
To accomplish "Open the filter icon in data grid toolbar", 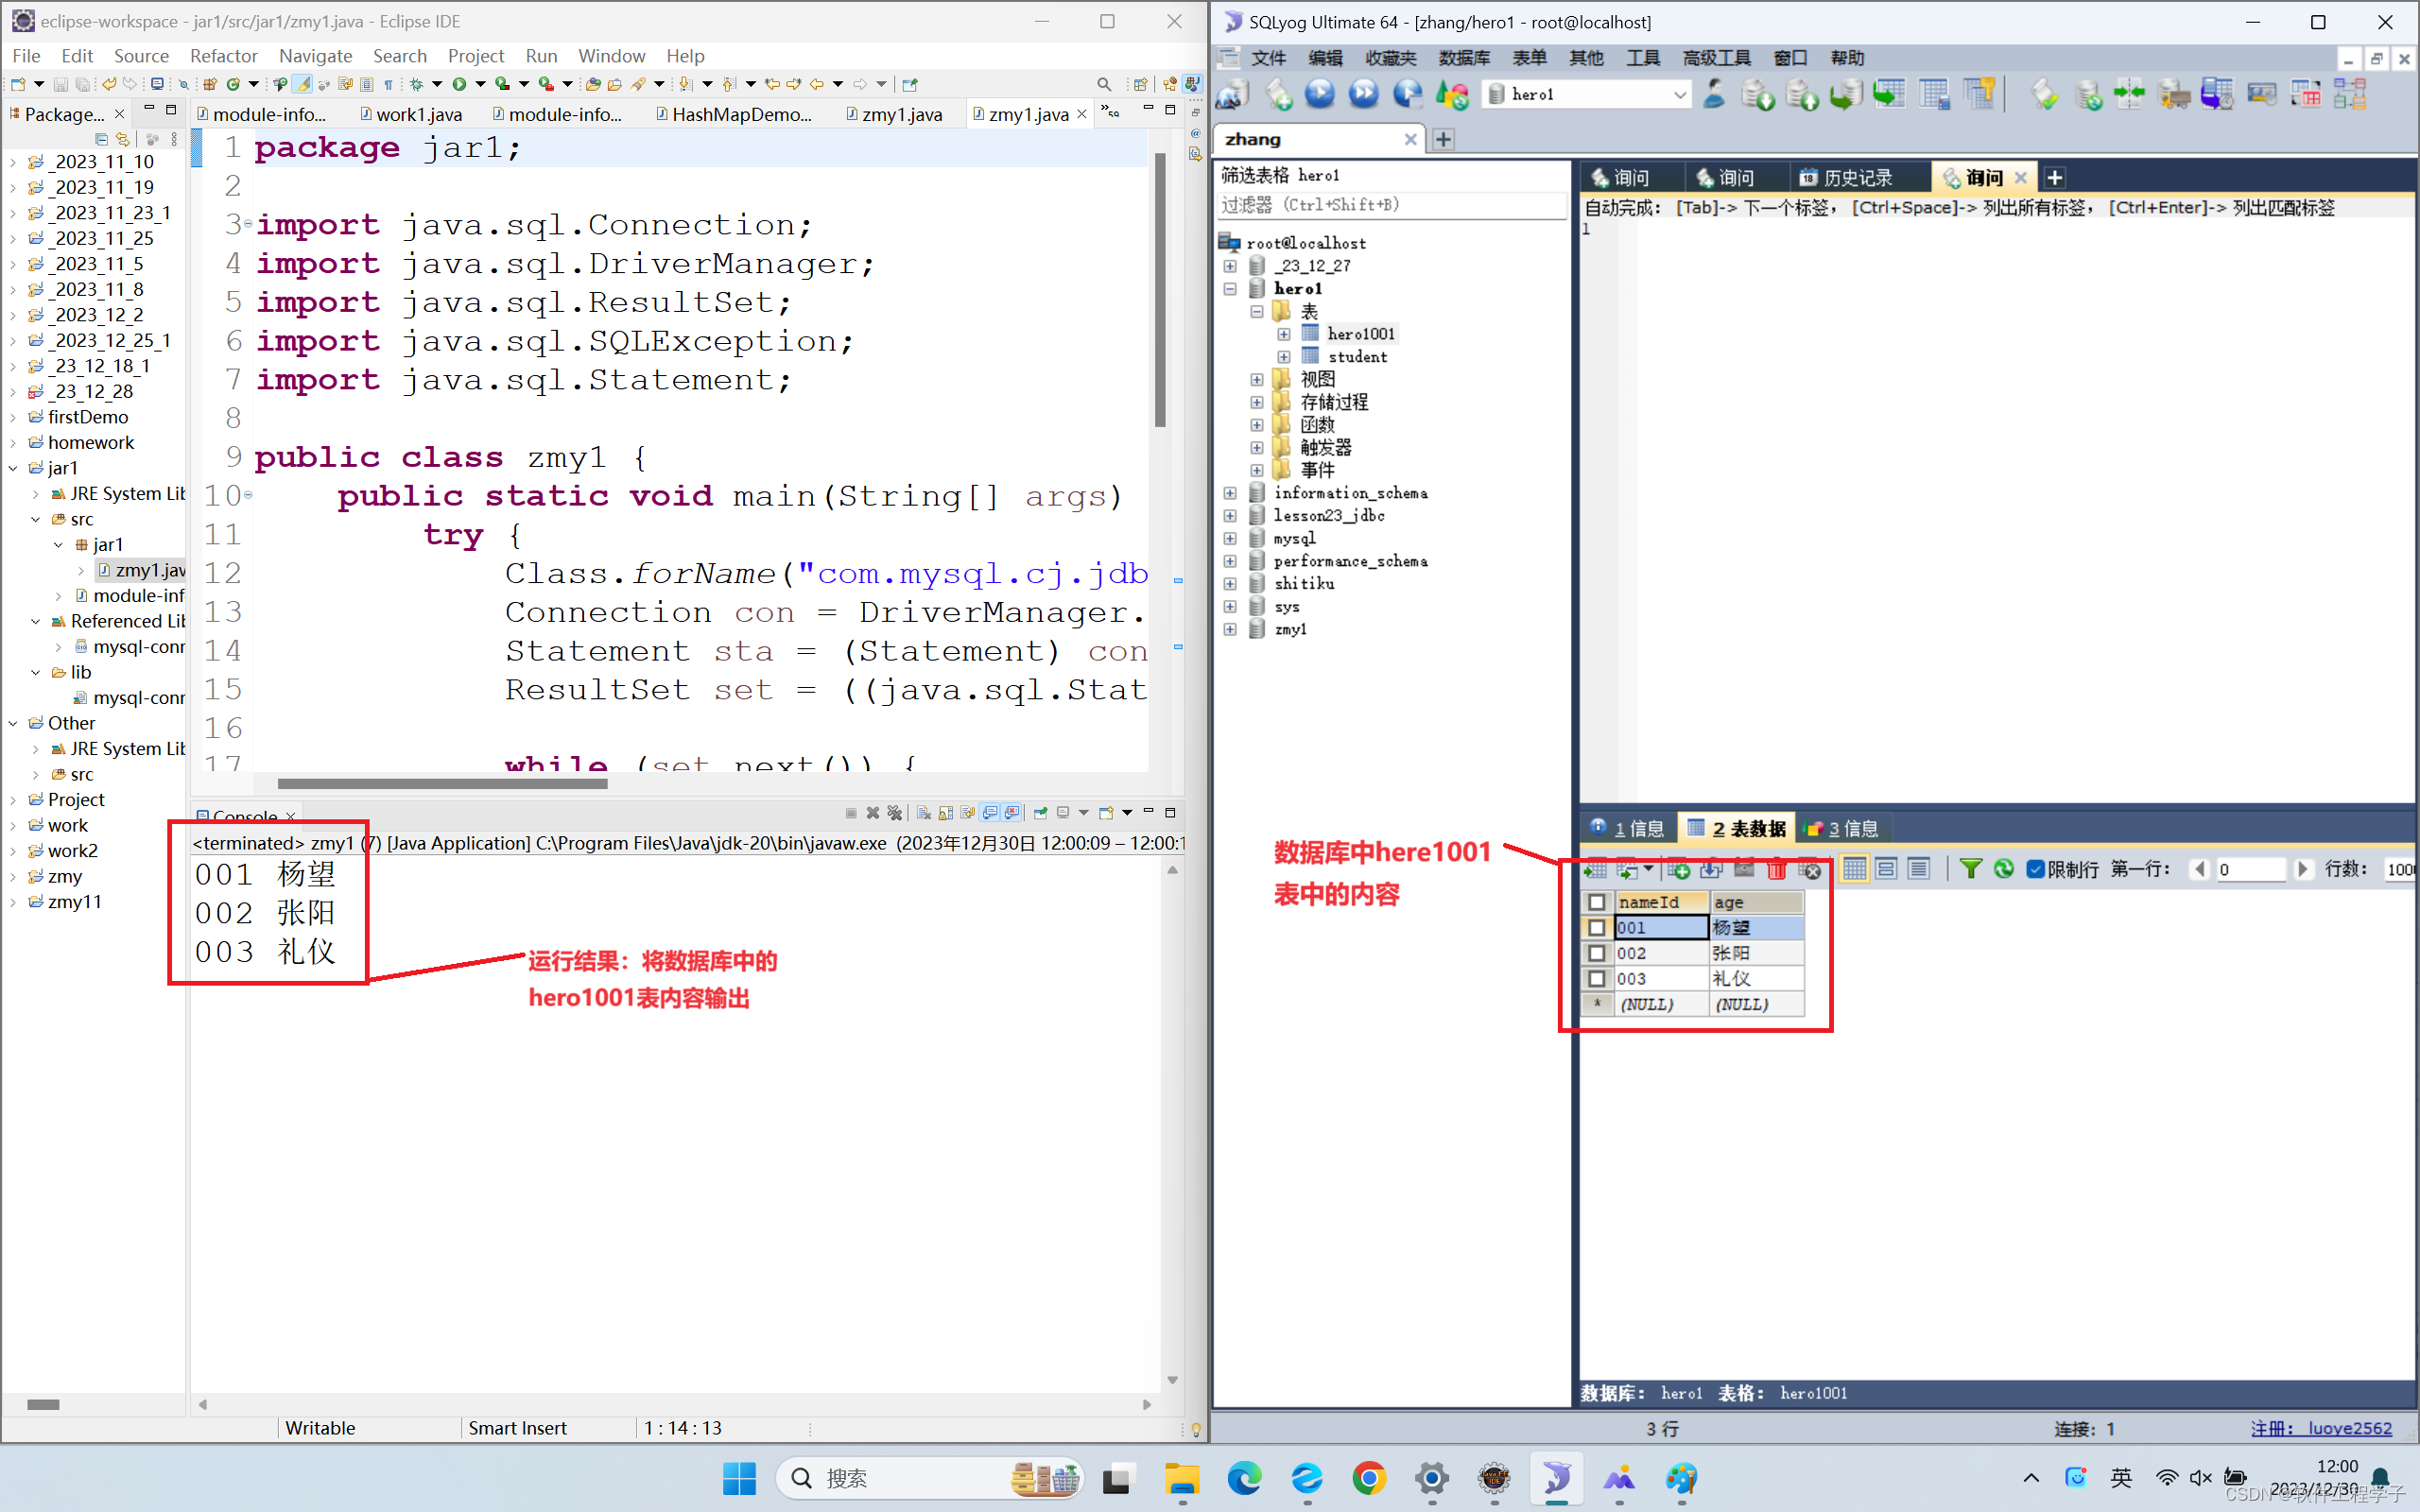I will (x=1971, y=869).
